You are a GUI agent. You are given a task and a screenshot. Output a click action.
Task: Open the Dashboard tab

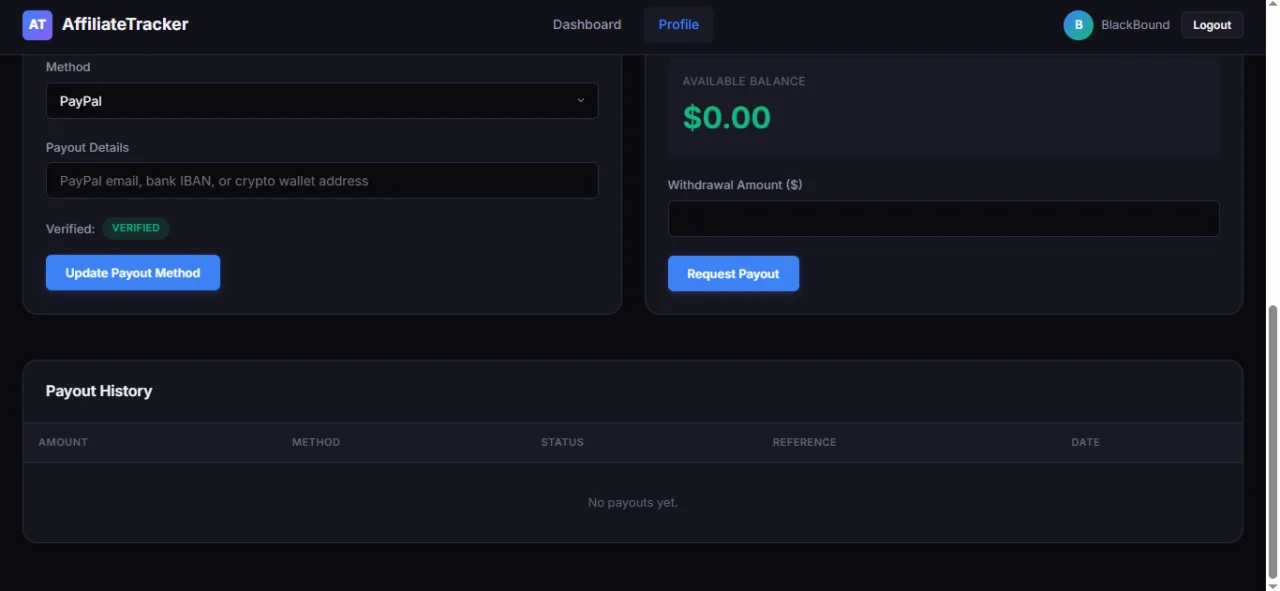pyautogui.click(x=587, y=25)
